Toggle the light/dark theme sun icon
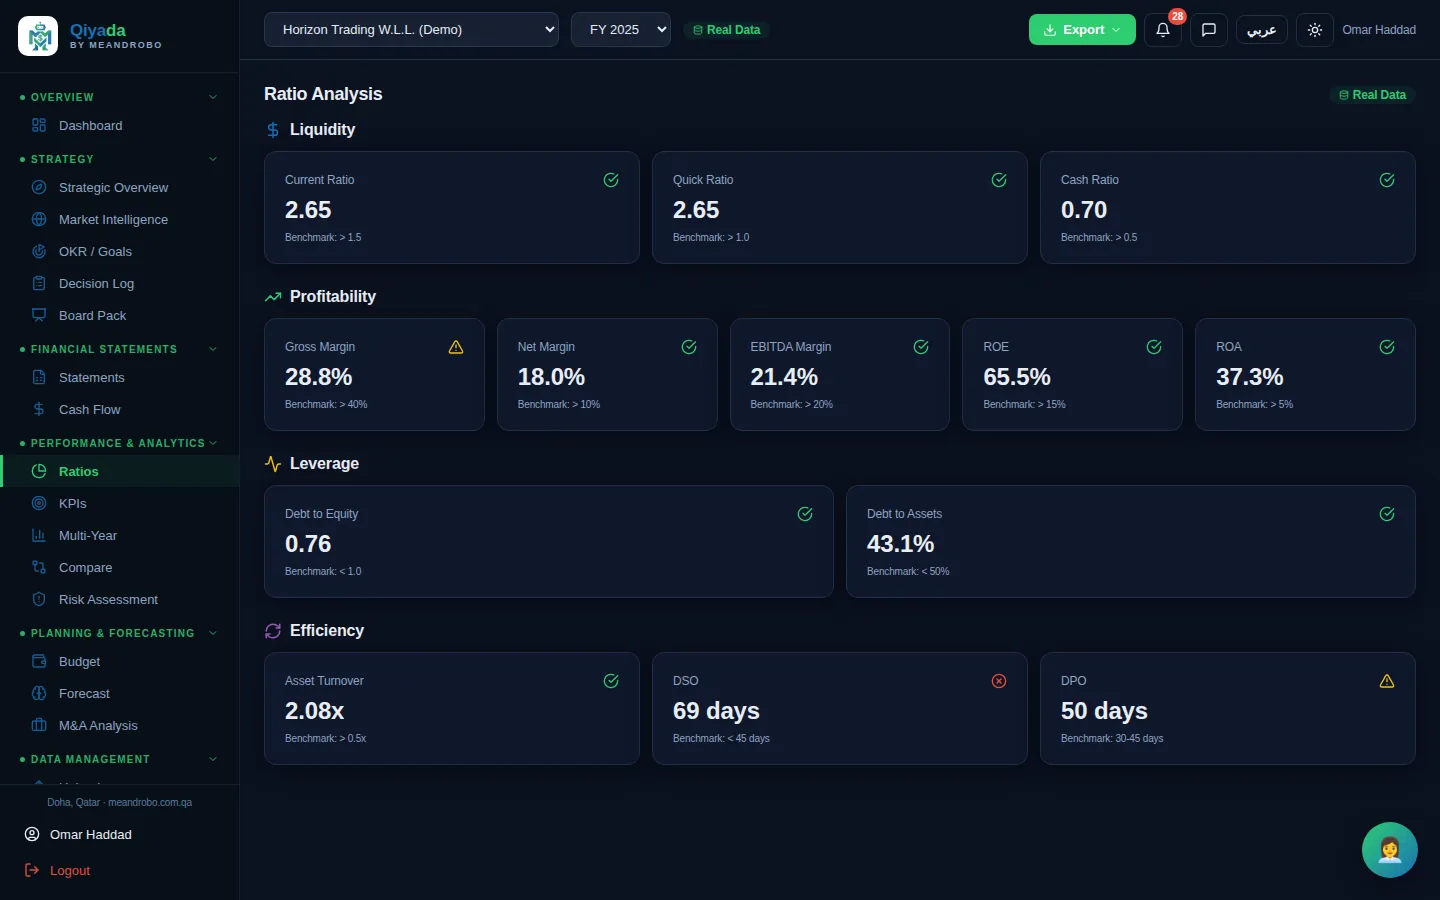 coord(1314,30)
